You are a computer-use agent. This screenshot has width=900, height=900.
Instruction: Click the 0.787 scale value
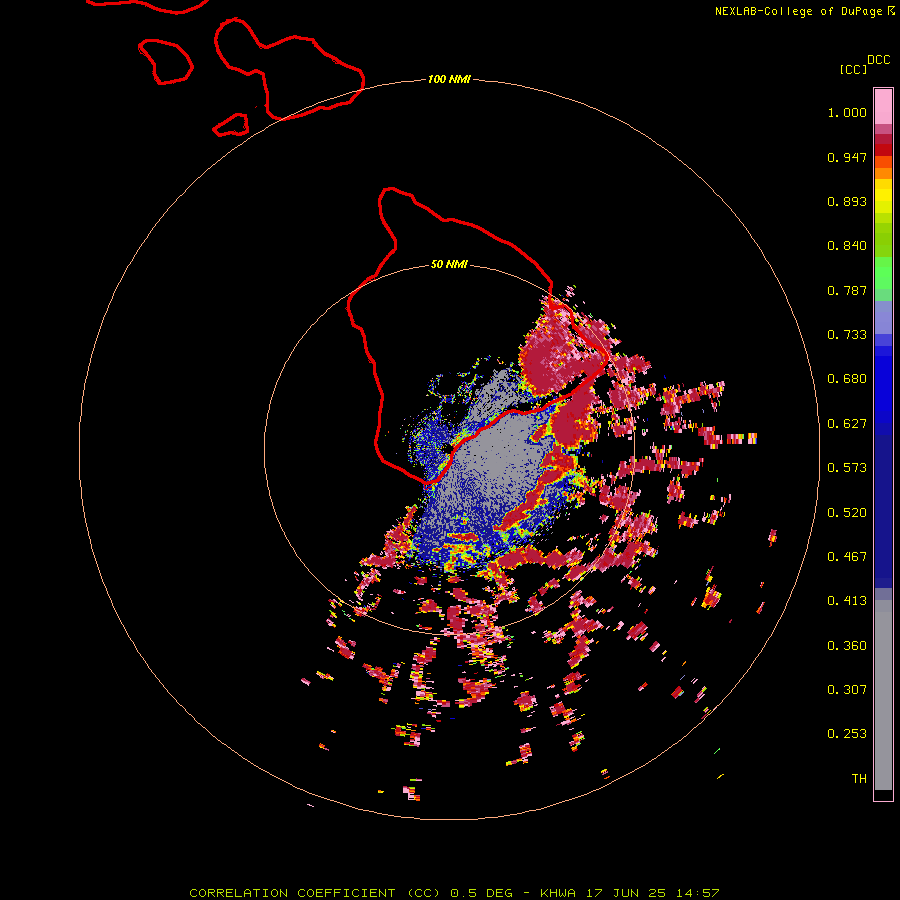pyautogui.click(x=847, y=290)
